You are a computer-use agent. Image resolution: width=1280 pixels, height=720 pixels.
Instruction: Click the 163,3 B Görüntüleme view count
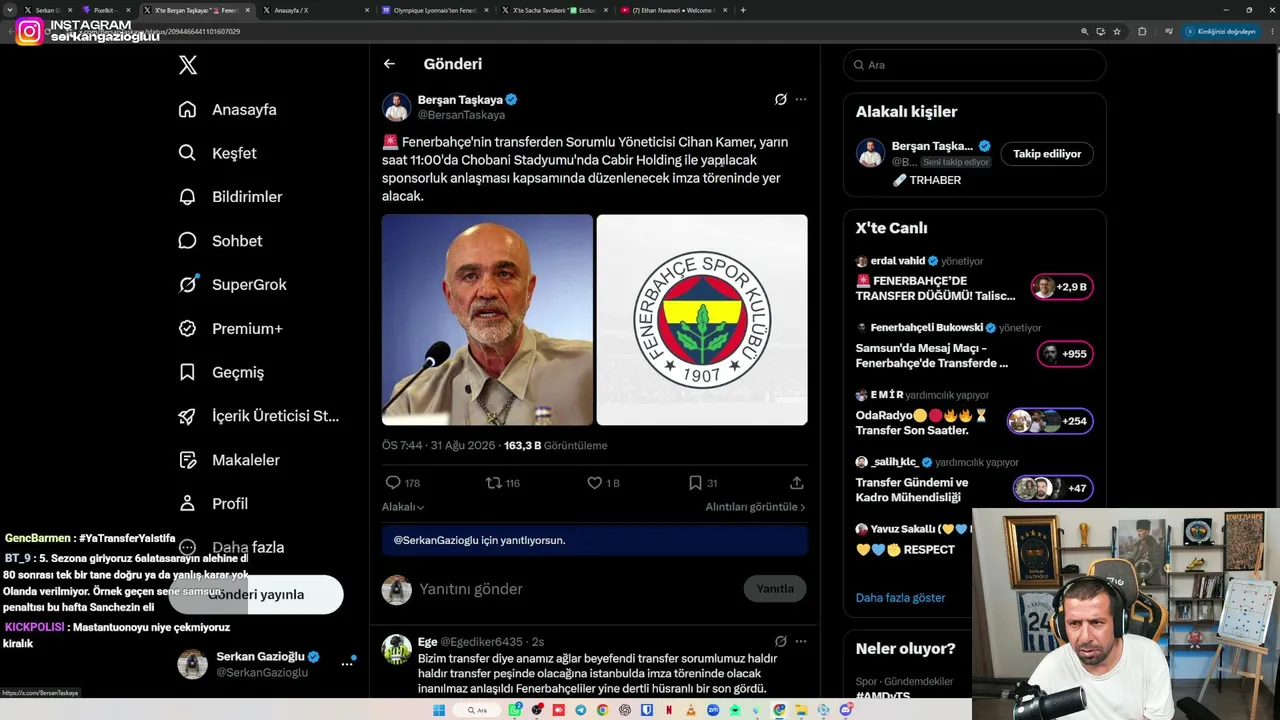coord(556,446)
